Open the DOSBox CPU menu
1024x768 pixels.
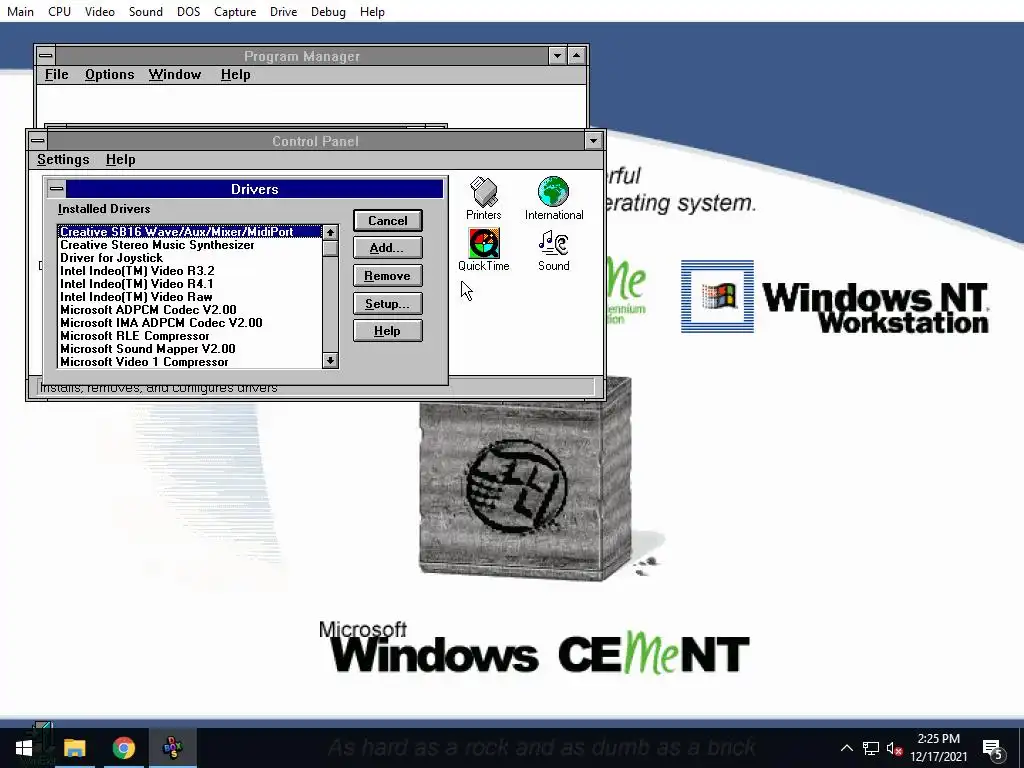(59, 12)
